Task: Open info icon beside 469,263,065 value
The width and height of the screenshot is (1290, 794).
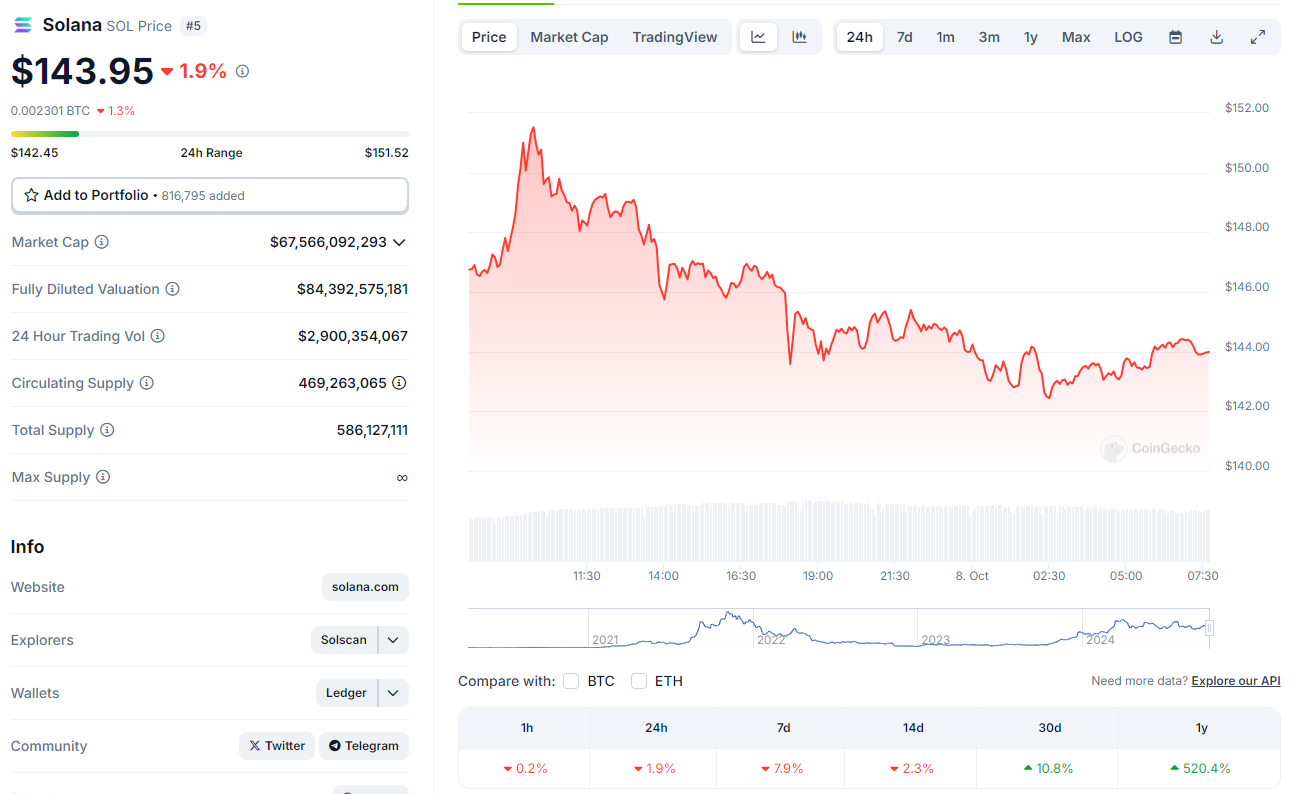Action: (399, 383)
